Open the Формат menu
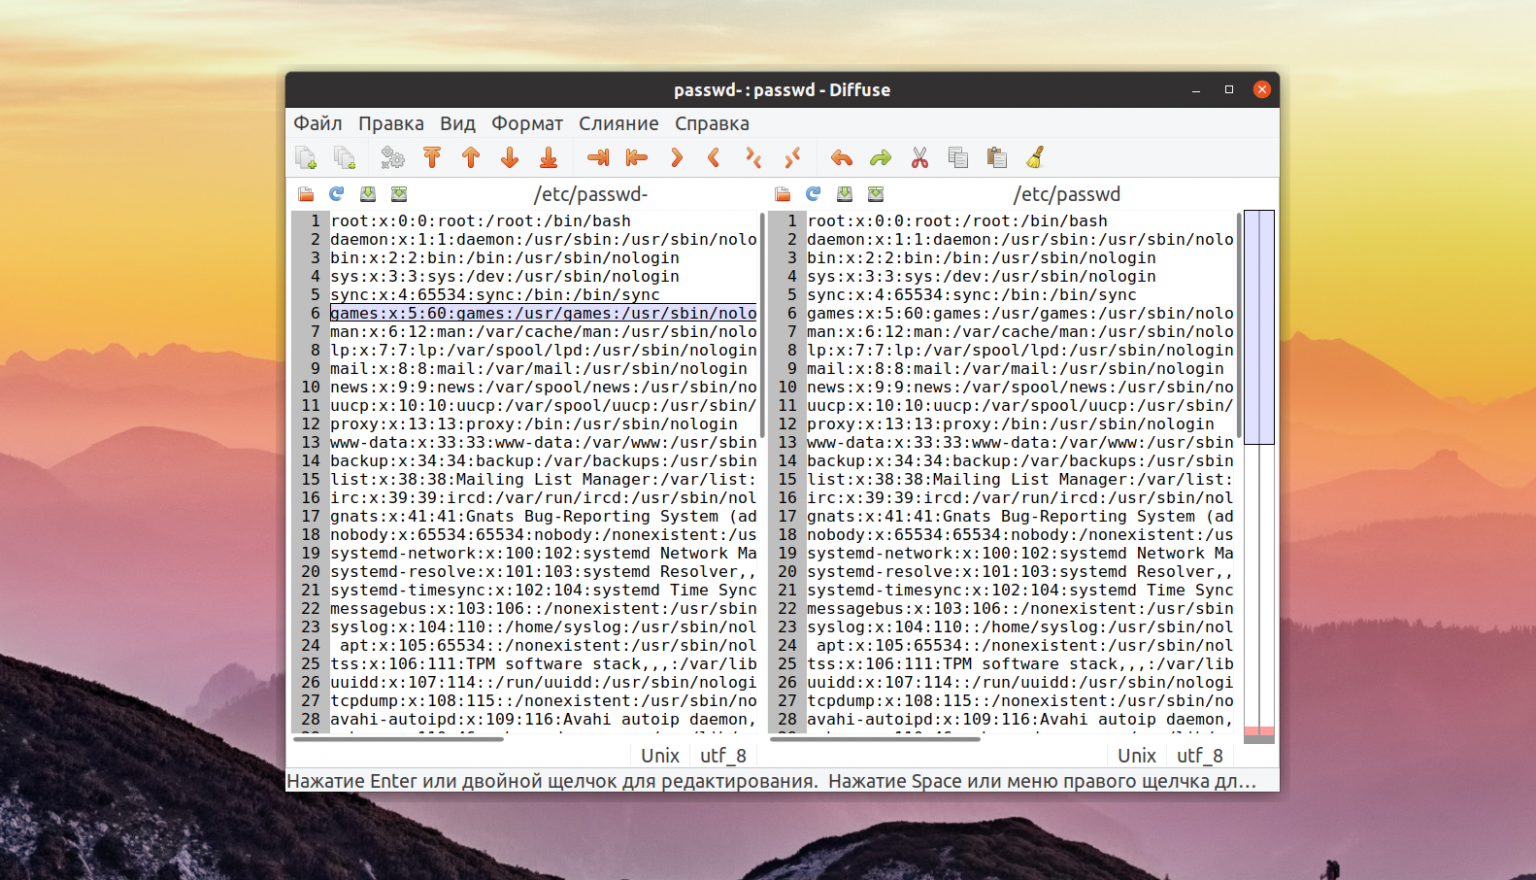 click(527, 123)
